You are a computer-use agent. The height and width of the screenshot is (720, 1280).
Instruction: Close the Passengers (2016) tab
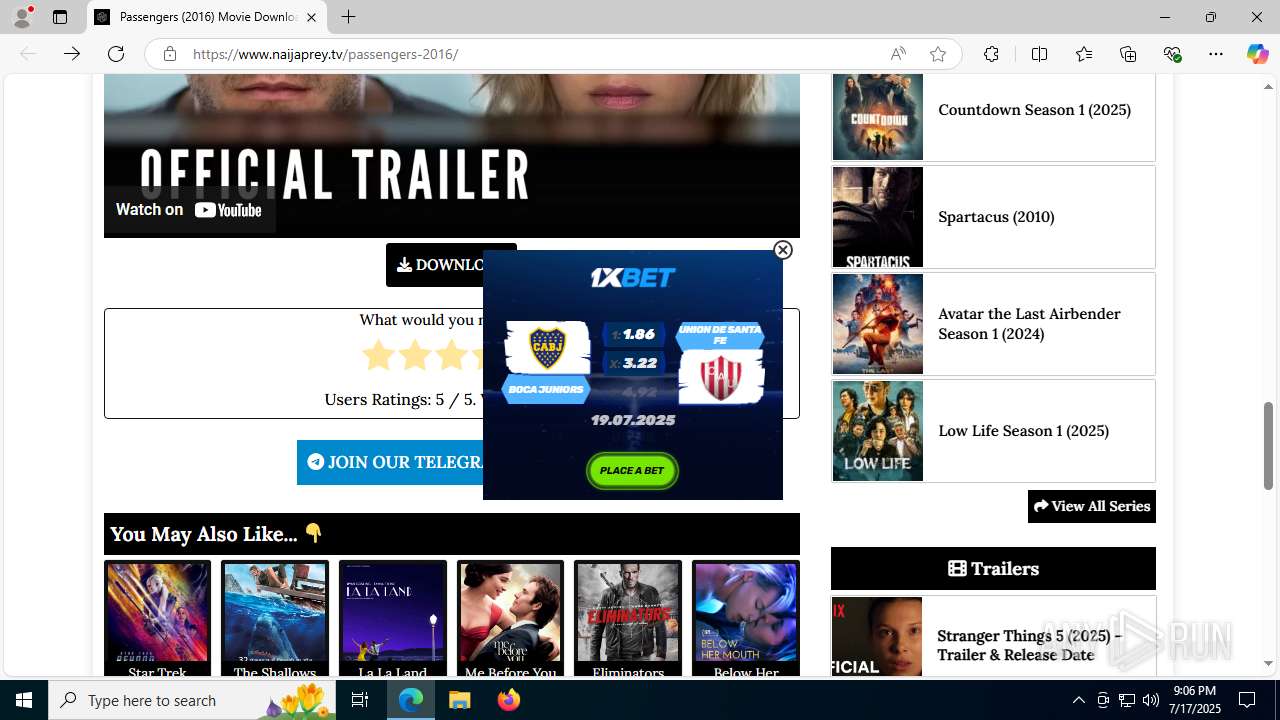point(311,17)
